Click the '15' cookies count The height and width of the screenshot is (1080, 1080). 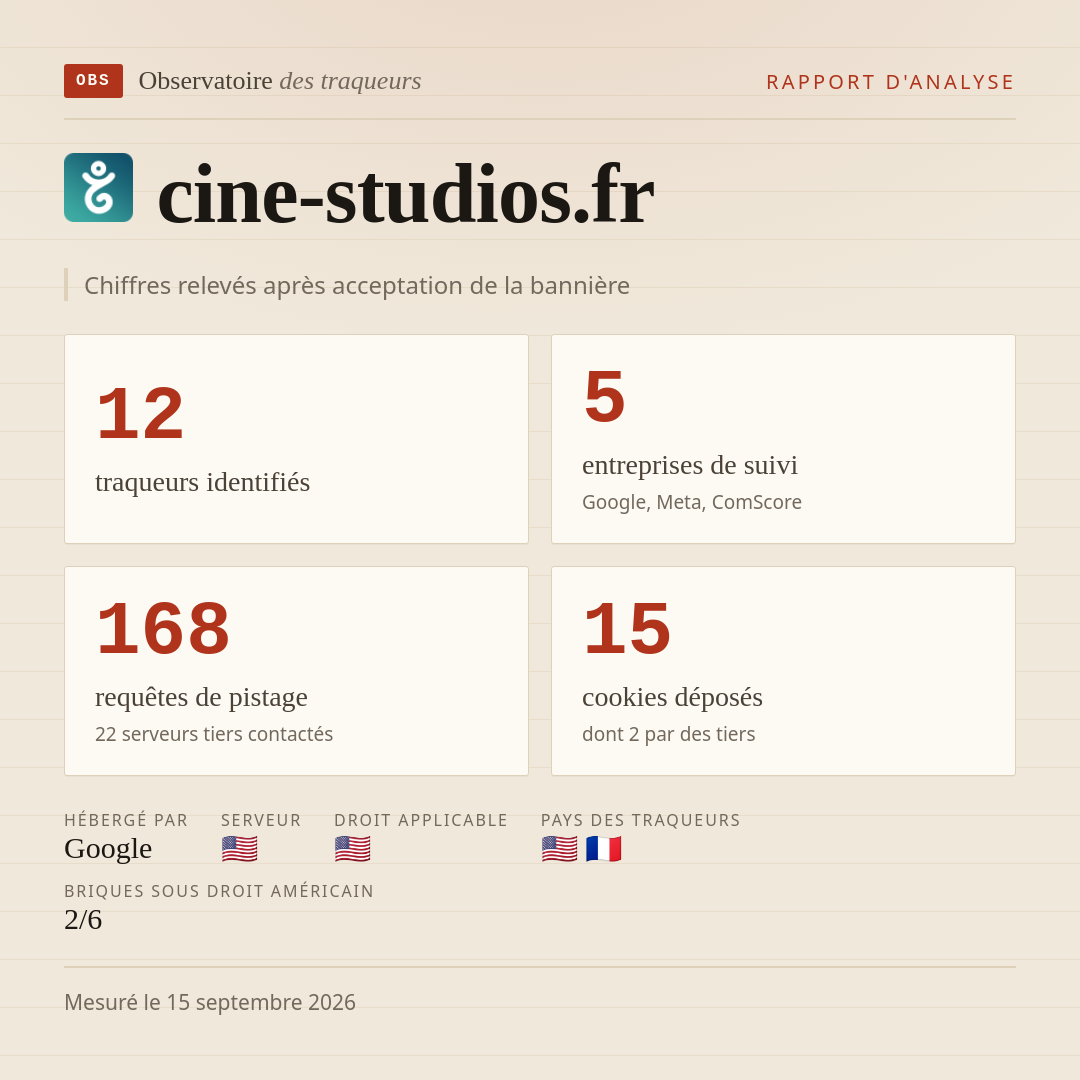[627, 629]
